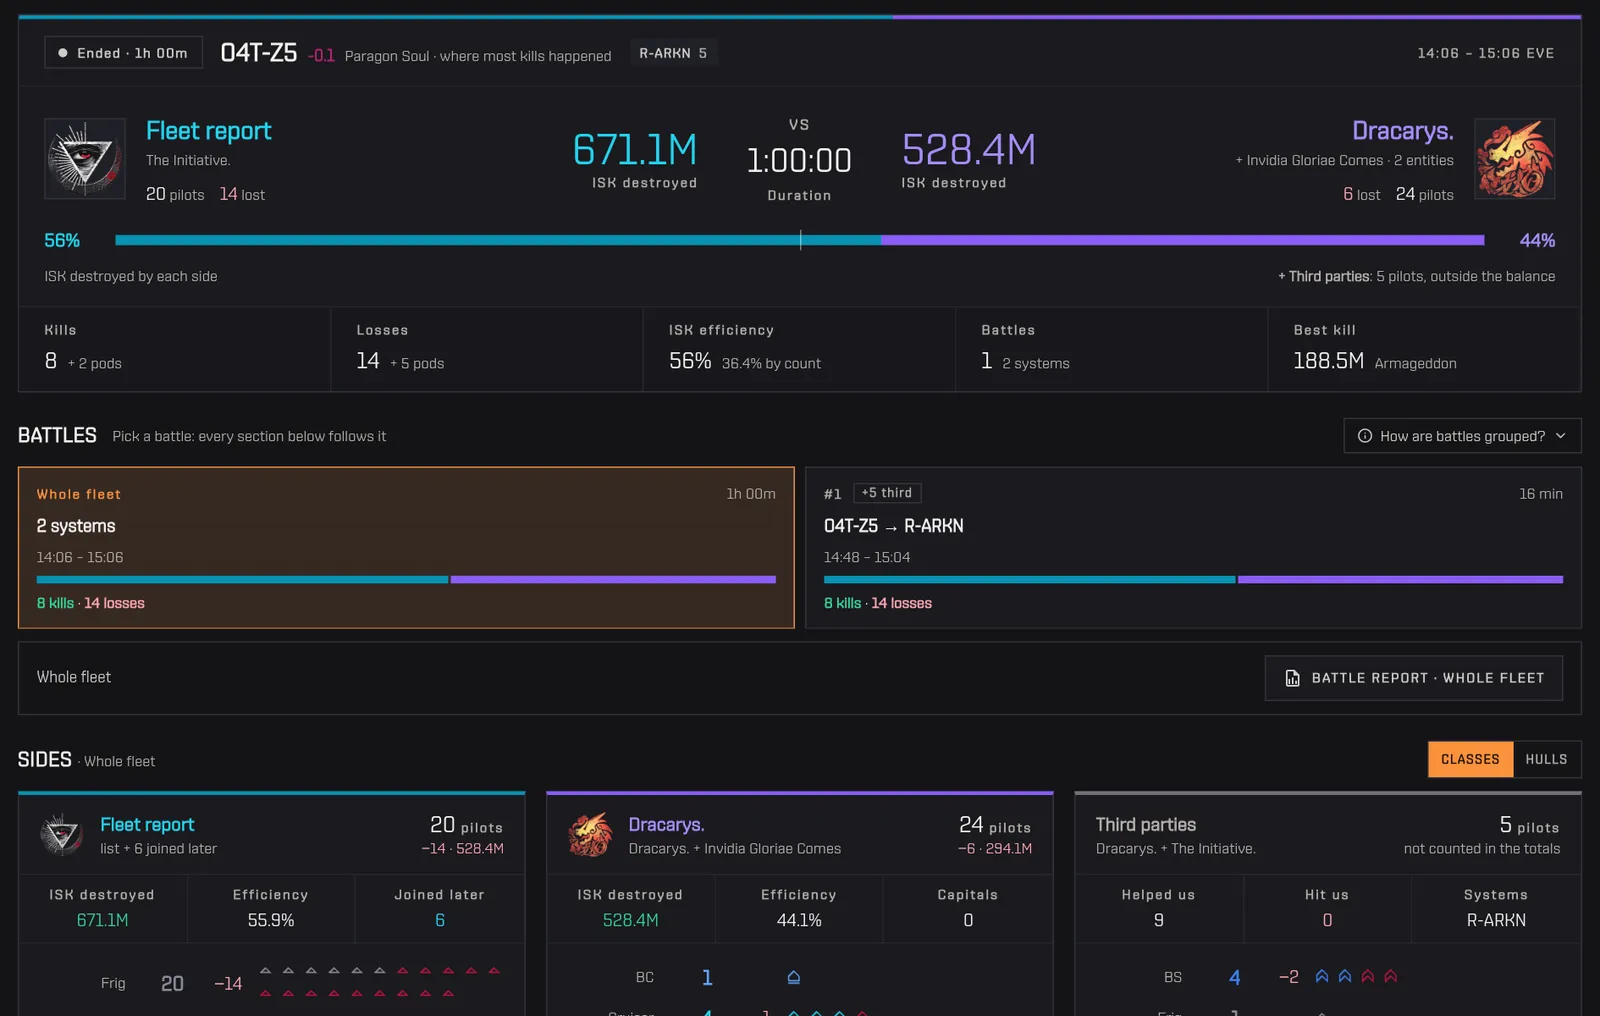
Task: Click the '14:48 – 15:04' battle time
Action: tap(867, 557)
